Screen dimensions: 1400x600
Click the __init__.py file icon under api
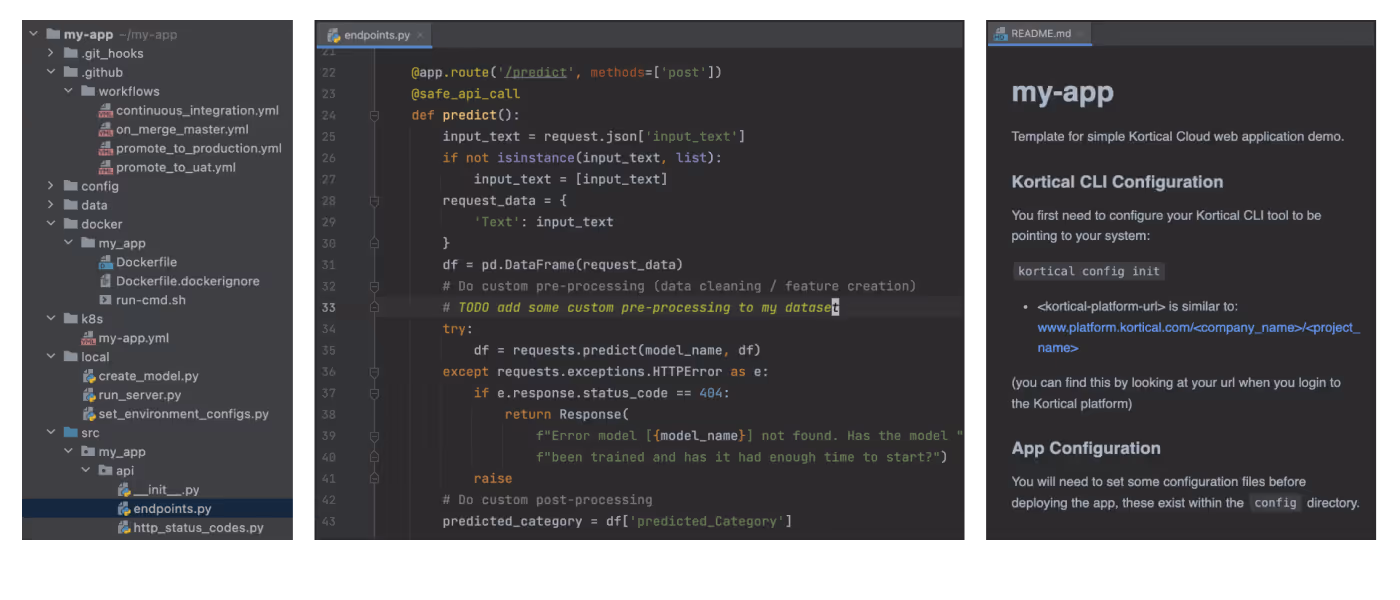click(x=122, y=489)
